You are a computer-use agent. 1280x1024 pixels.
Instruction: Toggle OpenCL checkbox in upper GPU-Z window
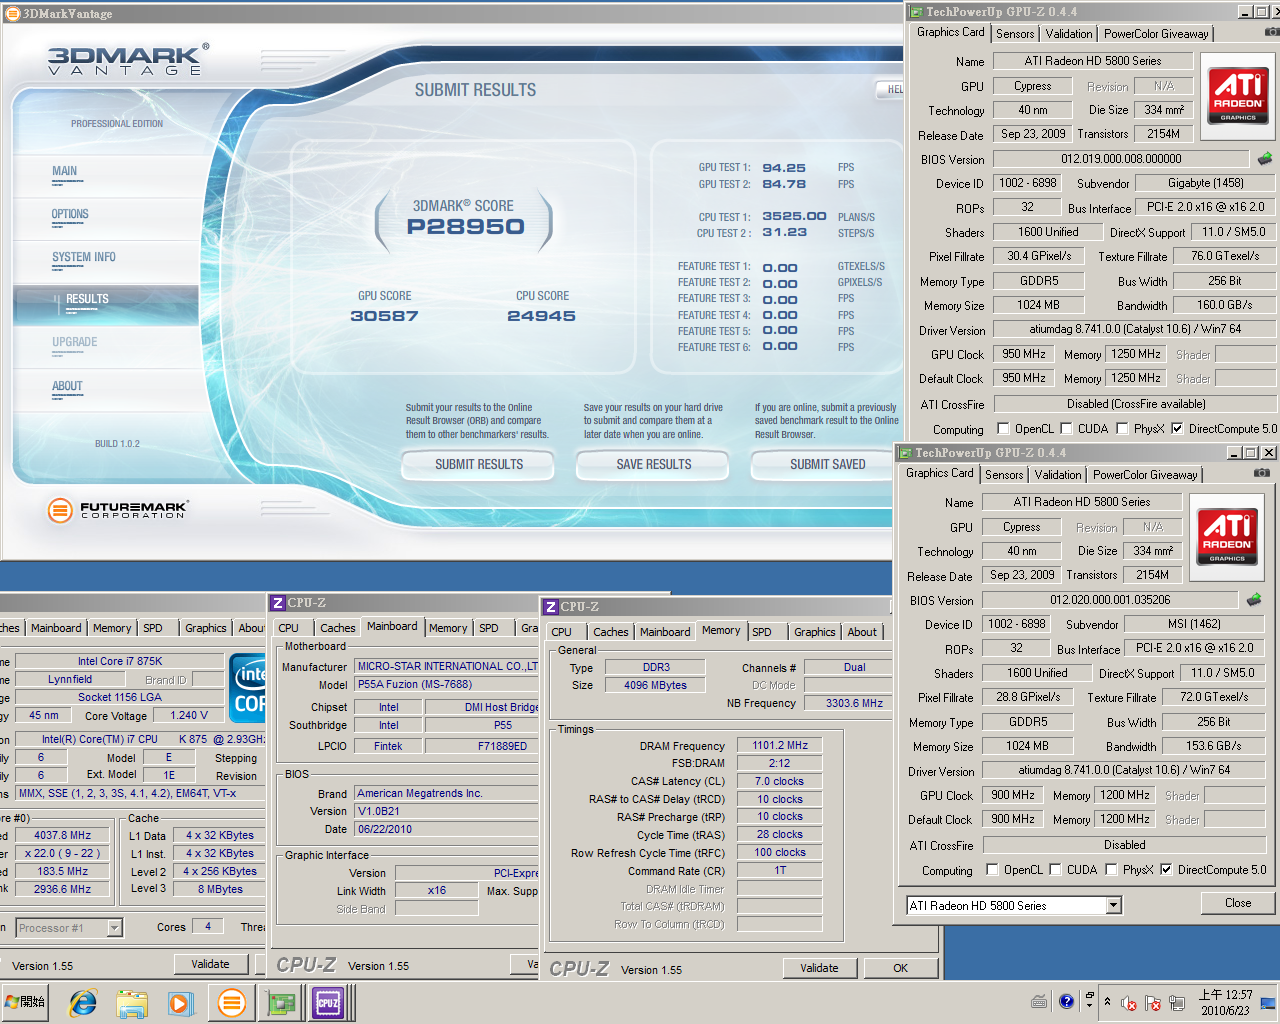pos(1003,429)
